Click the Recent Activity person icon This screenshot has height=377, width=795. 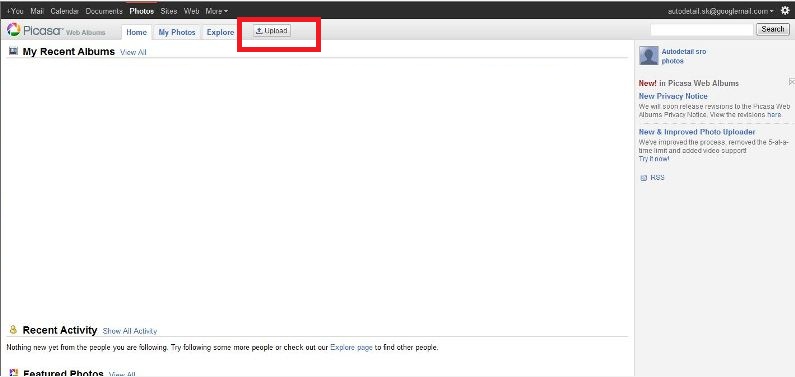pyautogui.click(x=13, y=330)
